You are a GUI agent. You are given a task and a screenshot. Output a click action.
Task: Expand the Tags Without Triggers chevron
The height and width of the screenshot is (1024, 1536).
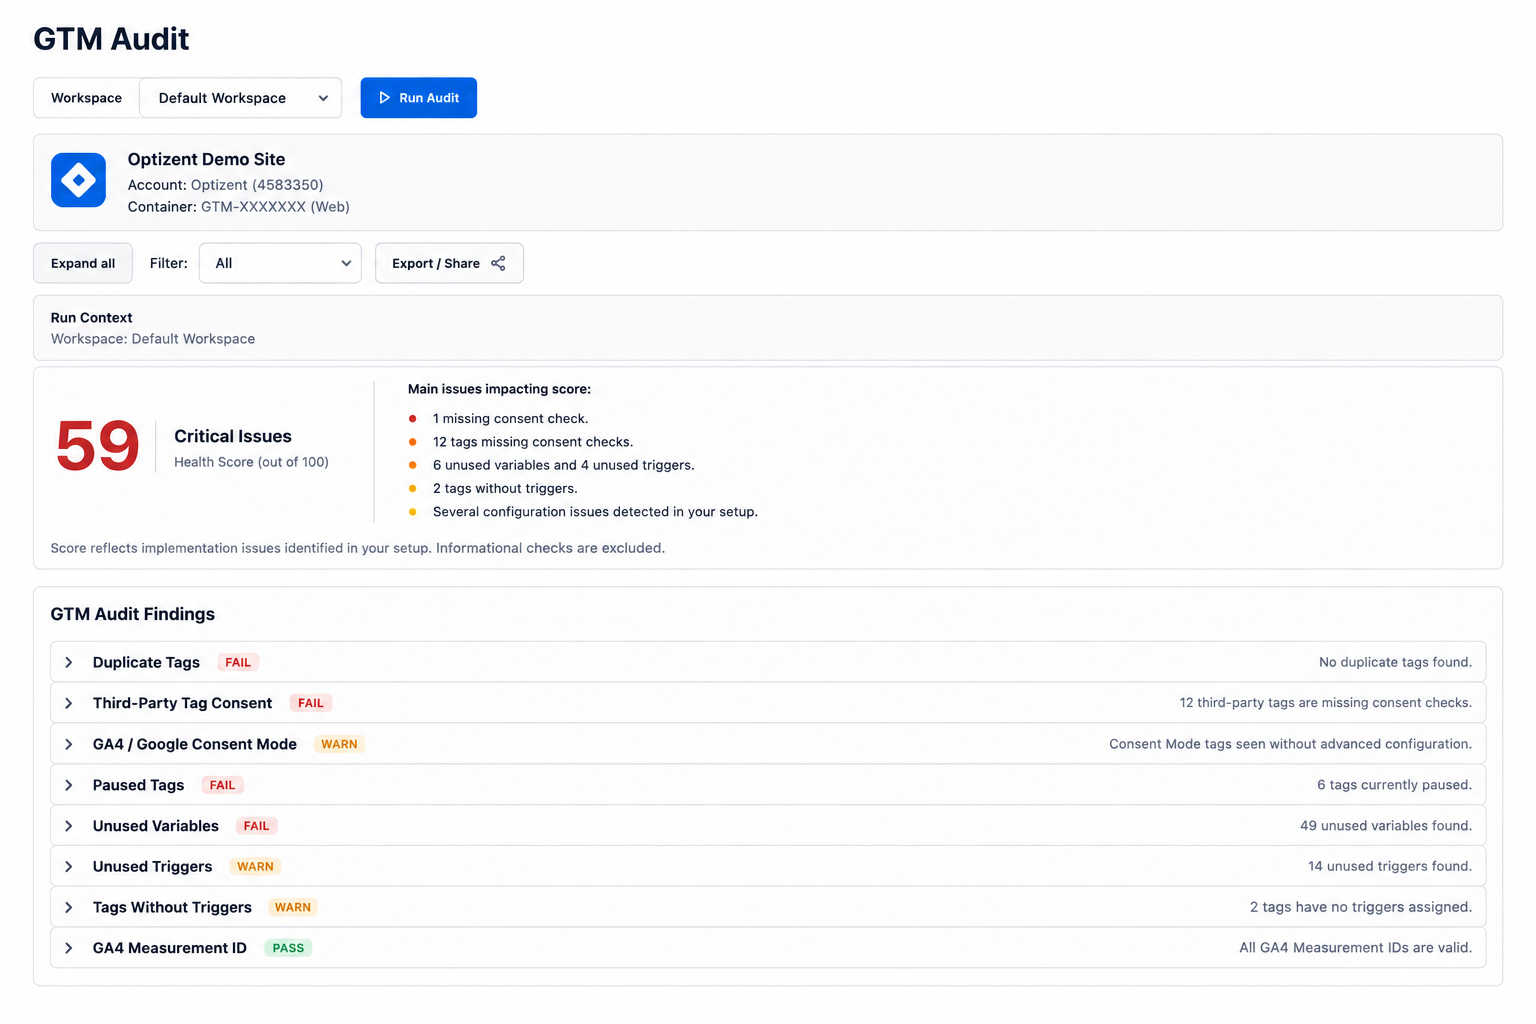[x=69, y=907]
